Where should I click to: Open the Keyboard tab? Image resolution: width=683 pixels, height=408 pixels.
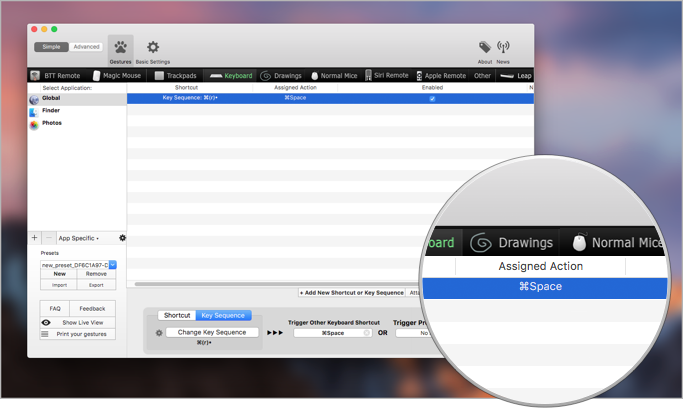click(231, 76)
